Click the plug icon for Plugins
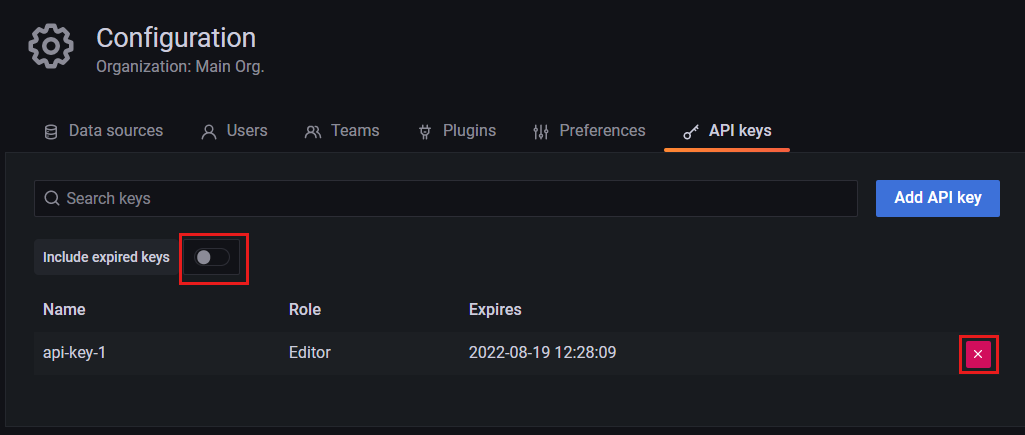The image size is (1025, 435). point(425,131)
